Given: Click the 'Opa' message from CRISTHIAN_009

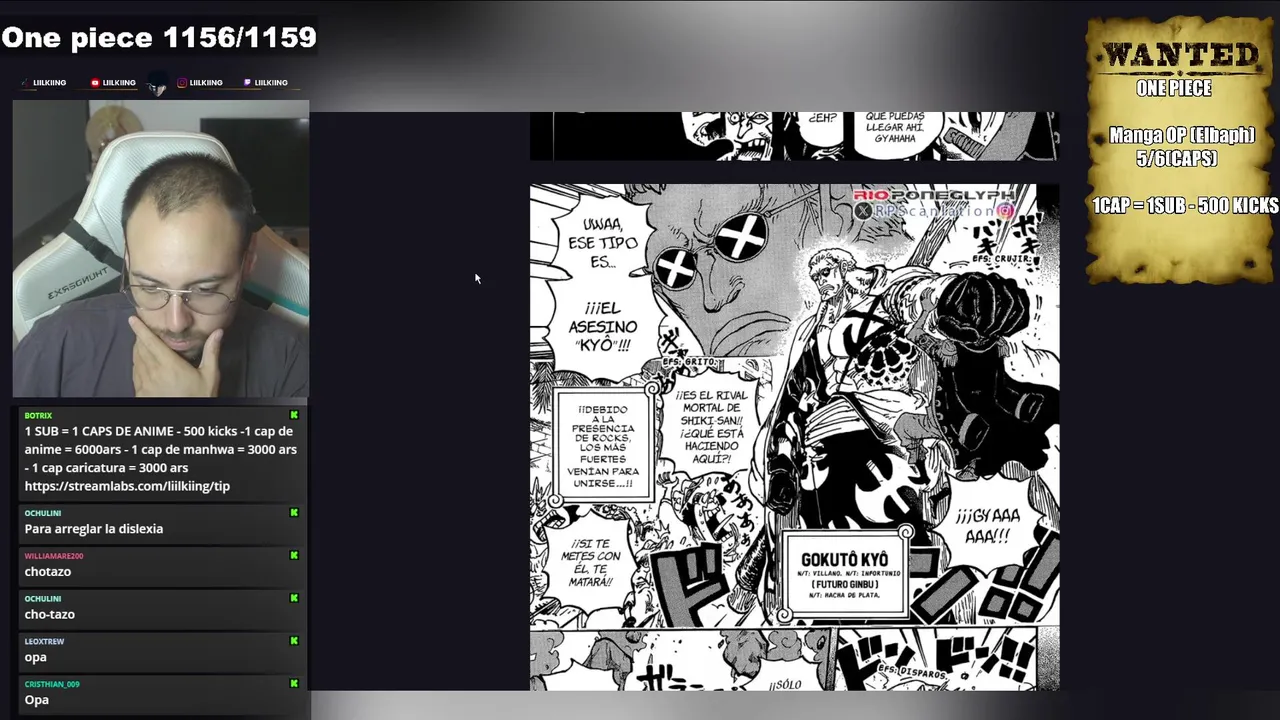Looking at the screenshot, I should point(37,700).
